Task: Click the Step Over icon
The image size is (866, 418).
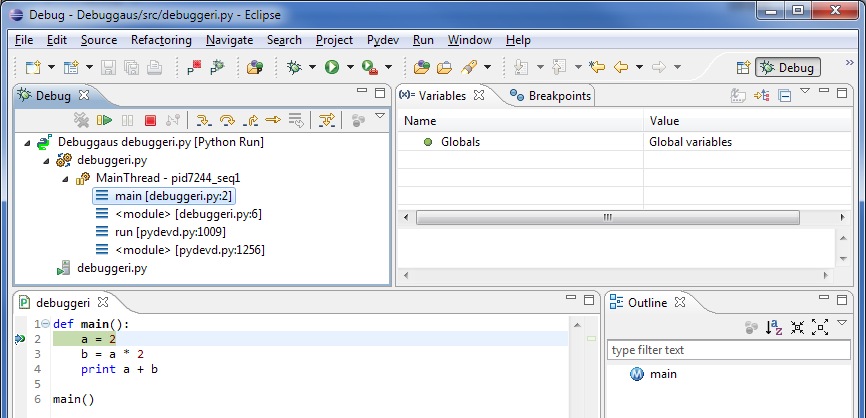Action: [227, 120]
